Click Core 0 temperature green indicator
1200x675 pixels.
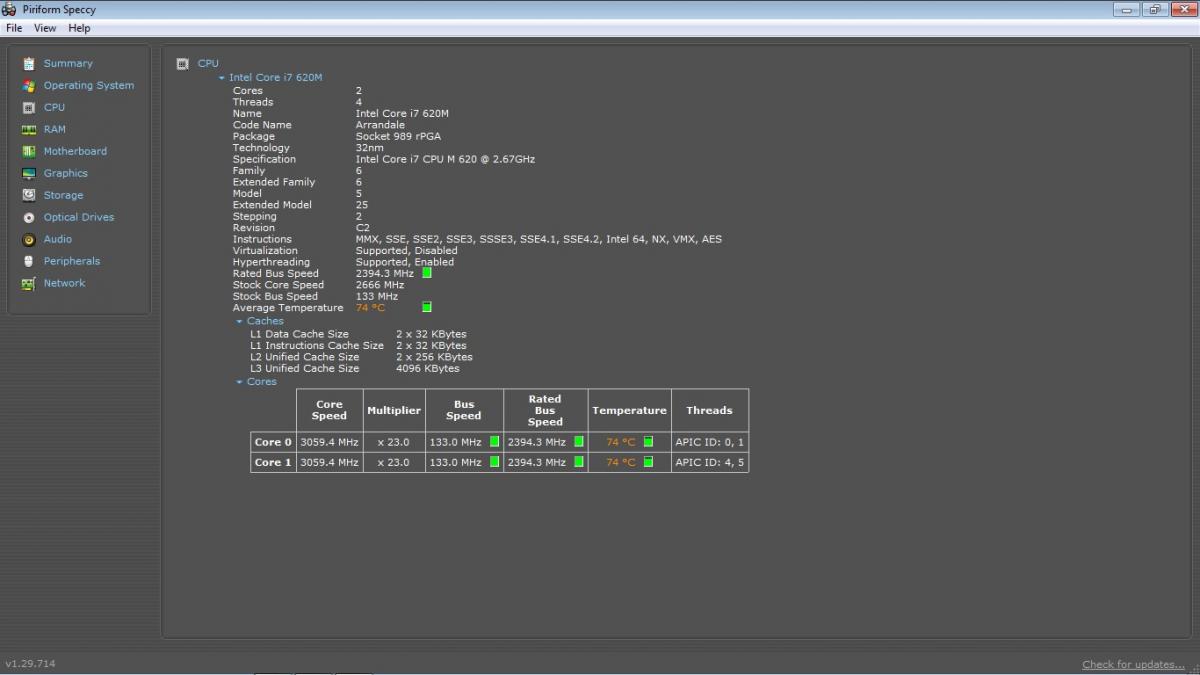(648, 441)
